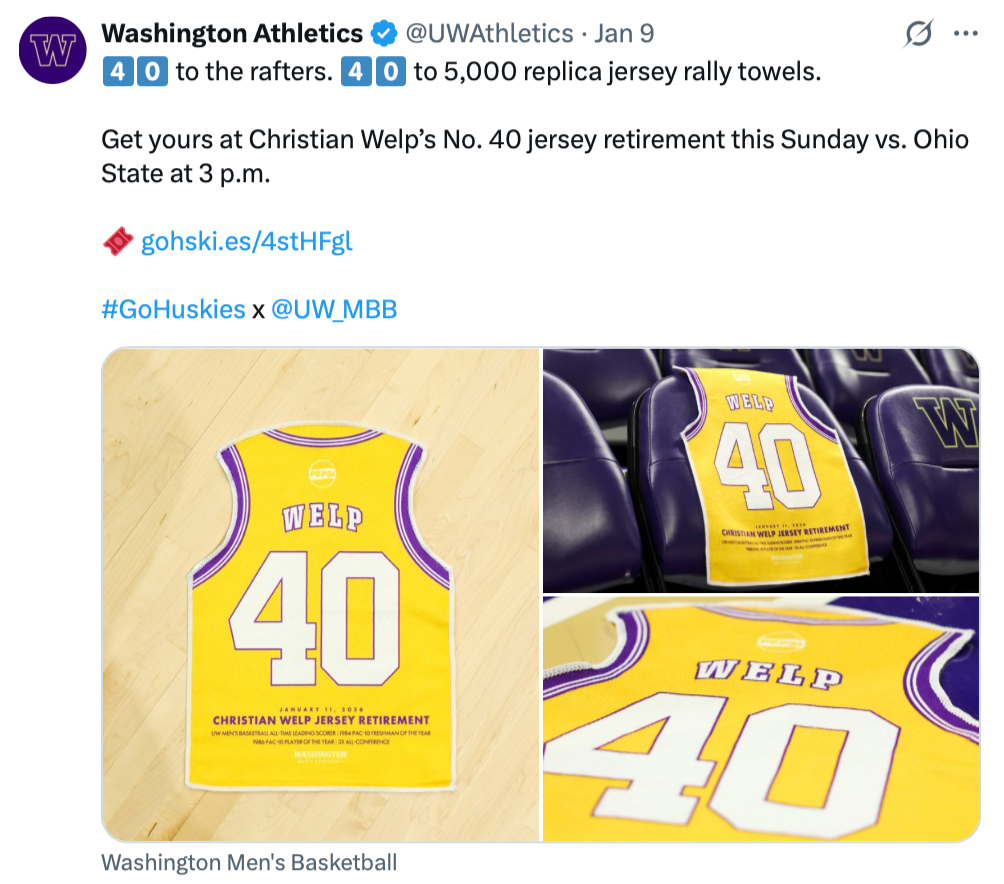
Task: Click the @UWAthletics handle
Action: (x=488, y=34)
